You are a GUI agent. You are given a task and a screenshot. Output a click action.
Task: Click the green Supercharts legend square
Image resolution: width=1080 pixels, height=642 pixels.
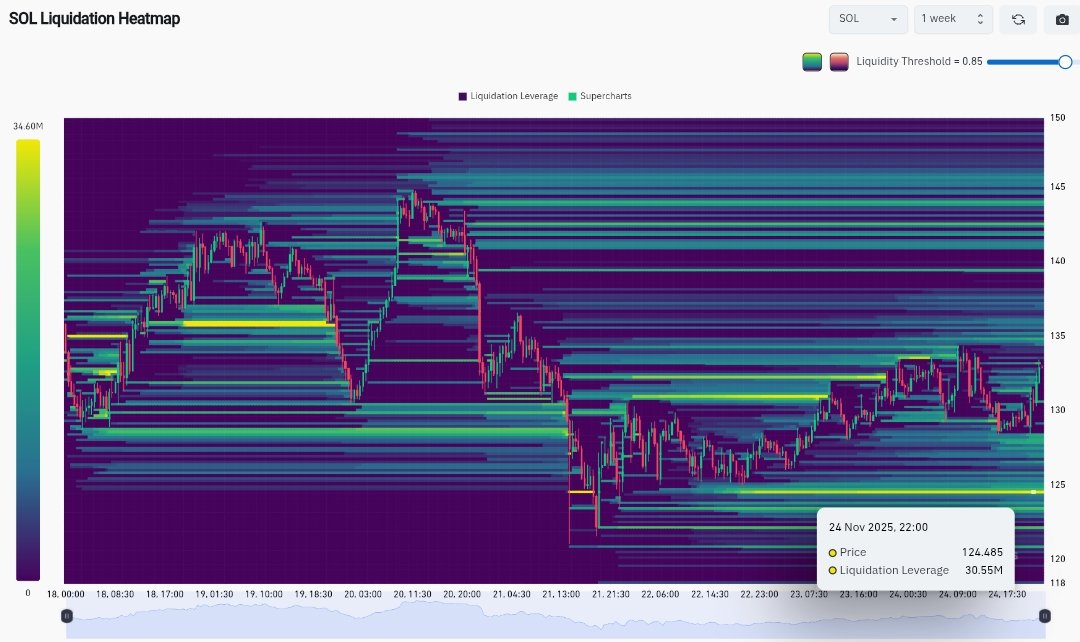572,96
